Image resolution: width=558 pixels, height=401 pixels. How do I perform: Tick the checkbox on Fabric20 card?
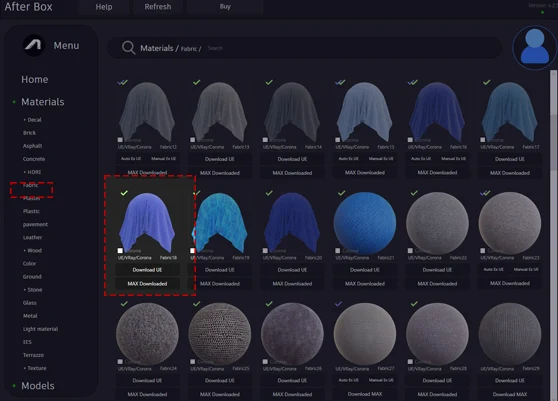pos(265,250)
